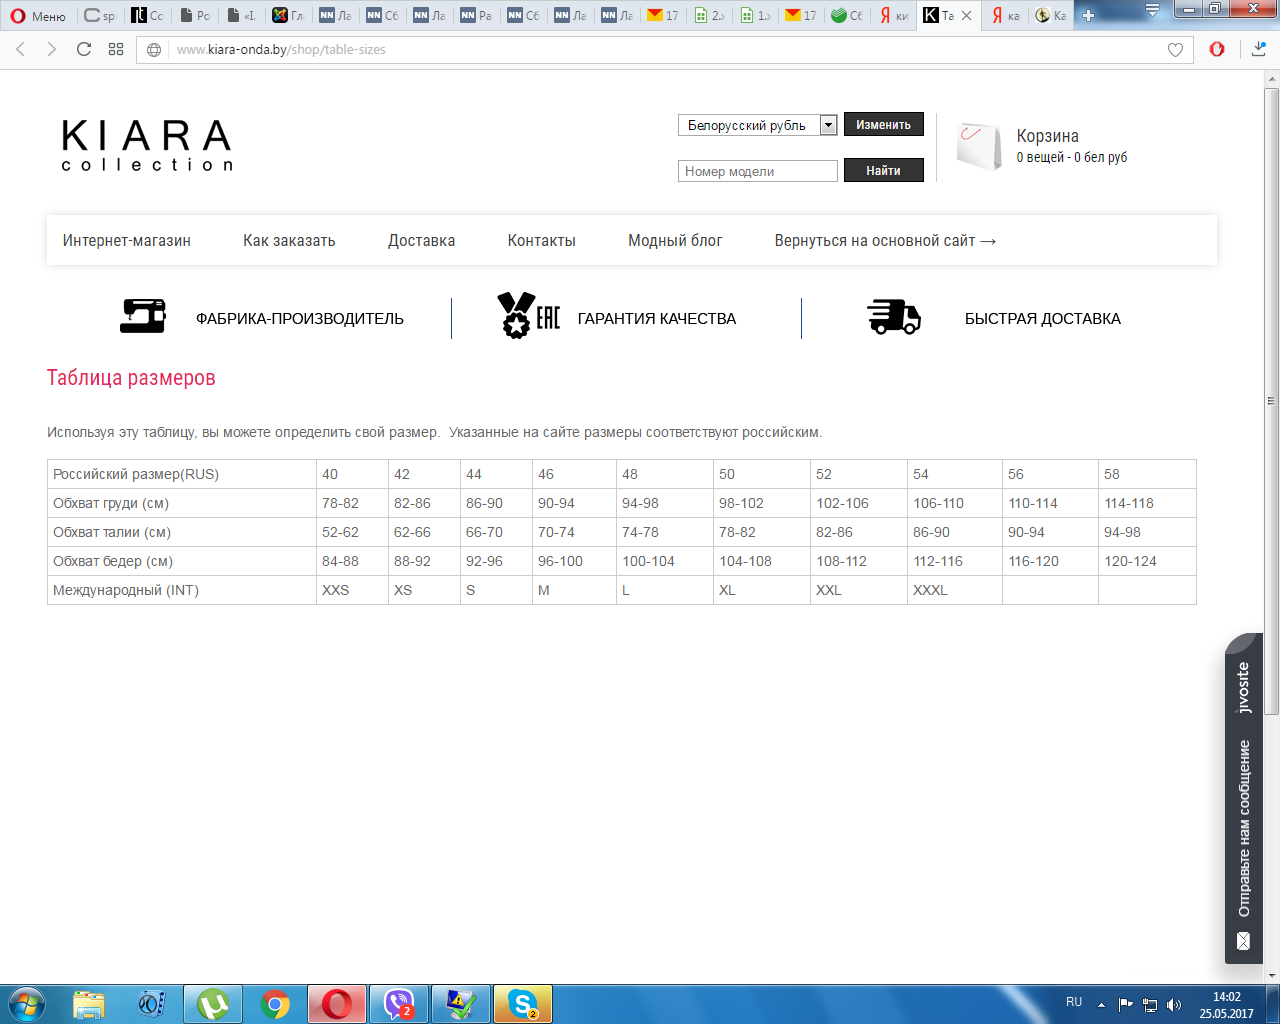1280x1024 pixels.
Task: Open the downloads arrow icon in toolbar
Action: 1258,49
